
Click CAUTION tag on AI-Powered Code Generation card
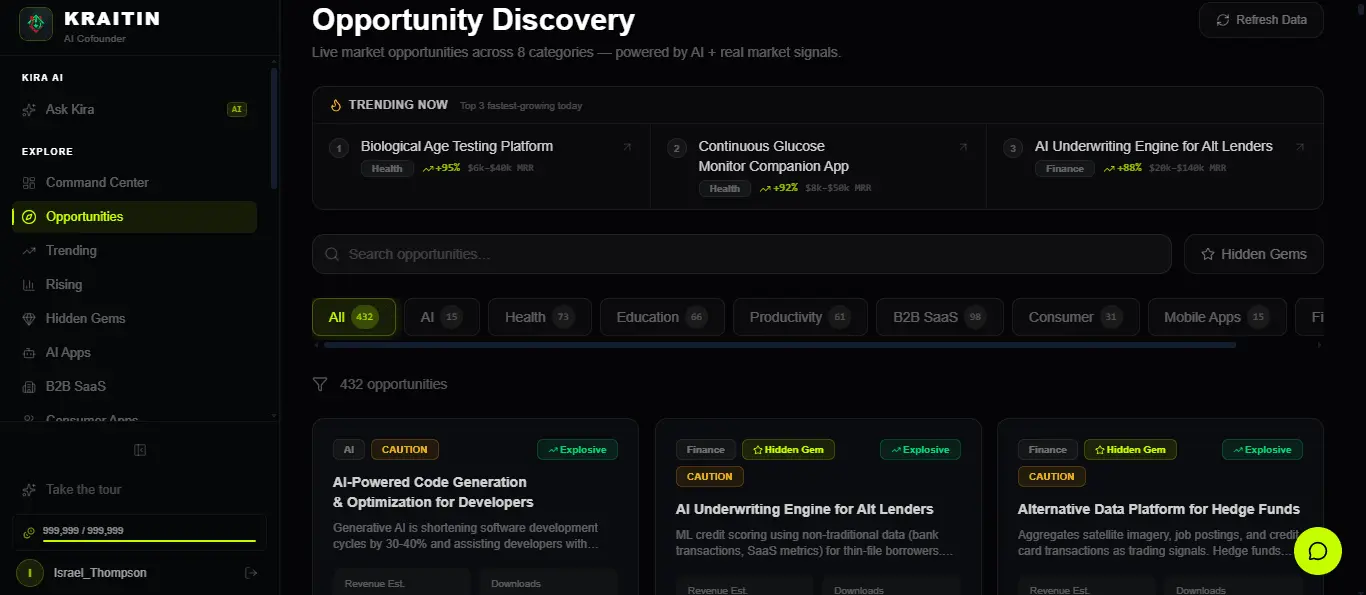pyautogui.click(x=405, y=450)
